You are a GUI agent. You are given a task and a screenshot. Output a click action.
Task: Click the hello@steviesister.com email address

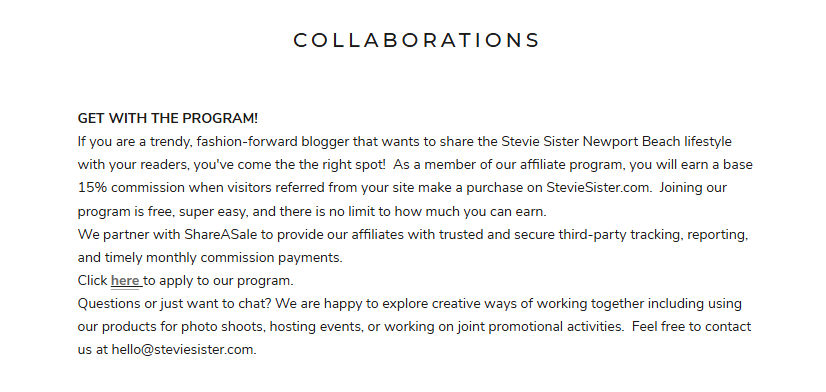point(183,350)
